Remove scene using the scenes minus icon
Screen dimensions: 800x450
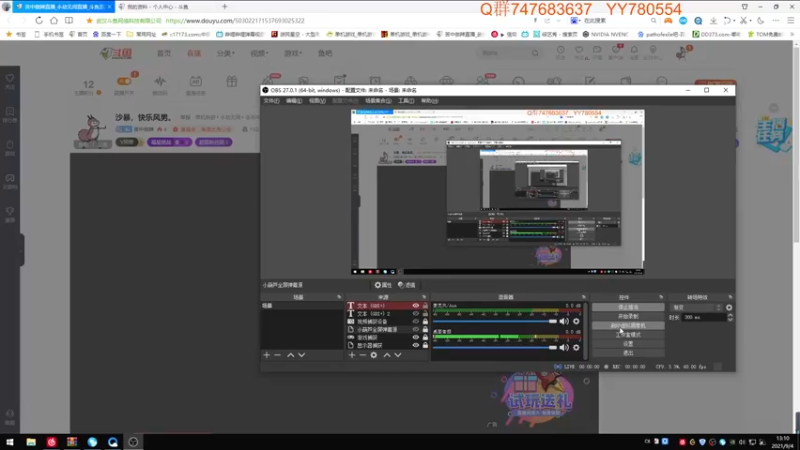click(x=278, y=355)
